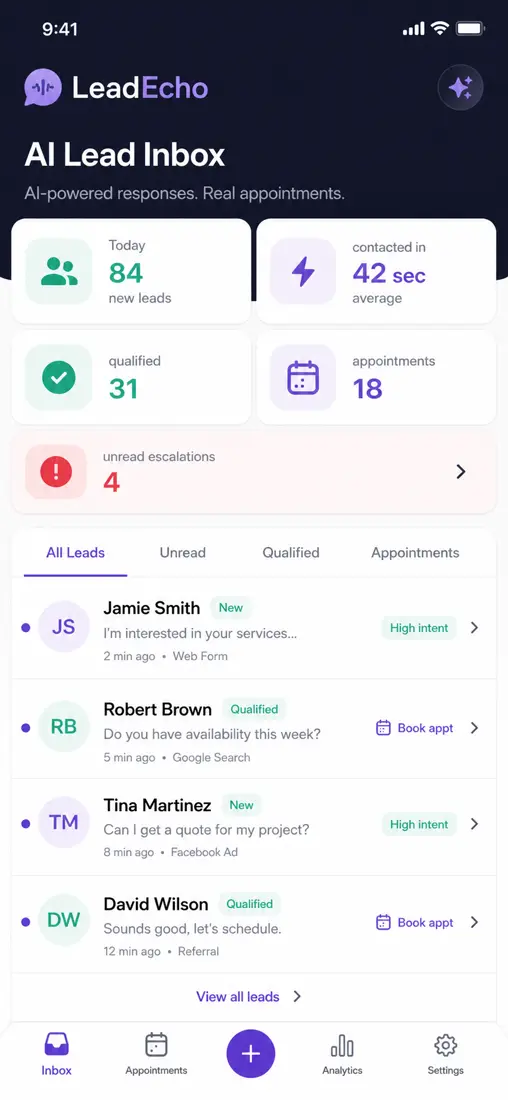The image size is (508, 1100).
Task: Open the View all leads link
Action: 248,997
